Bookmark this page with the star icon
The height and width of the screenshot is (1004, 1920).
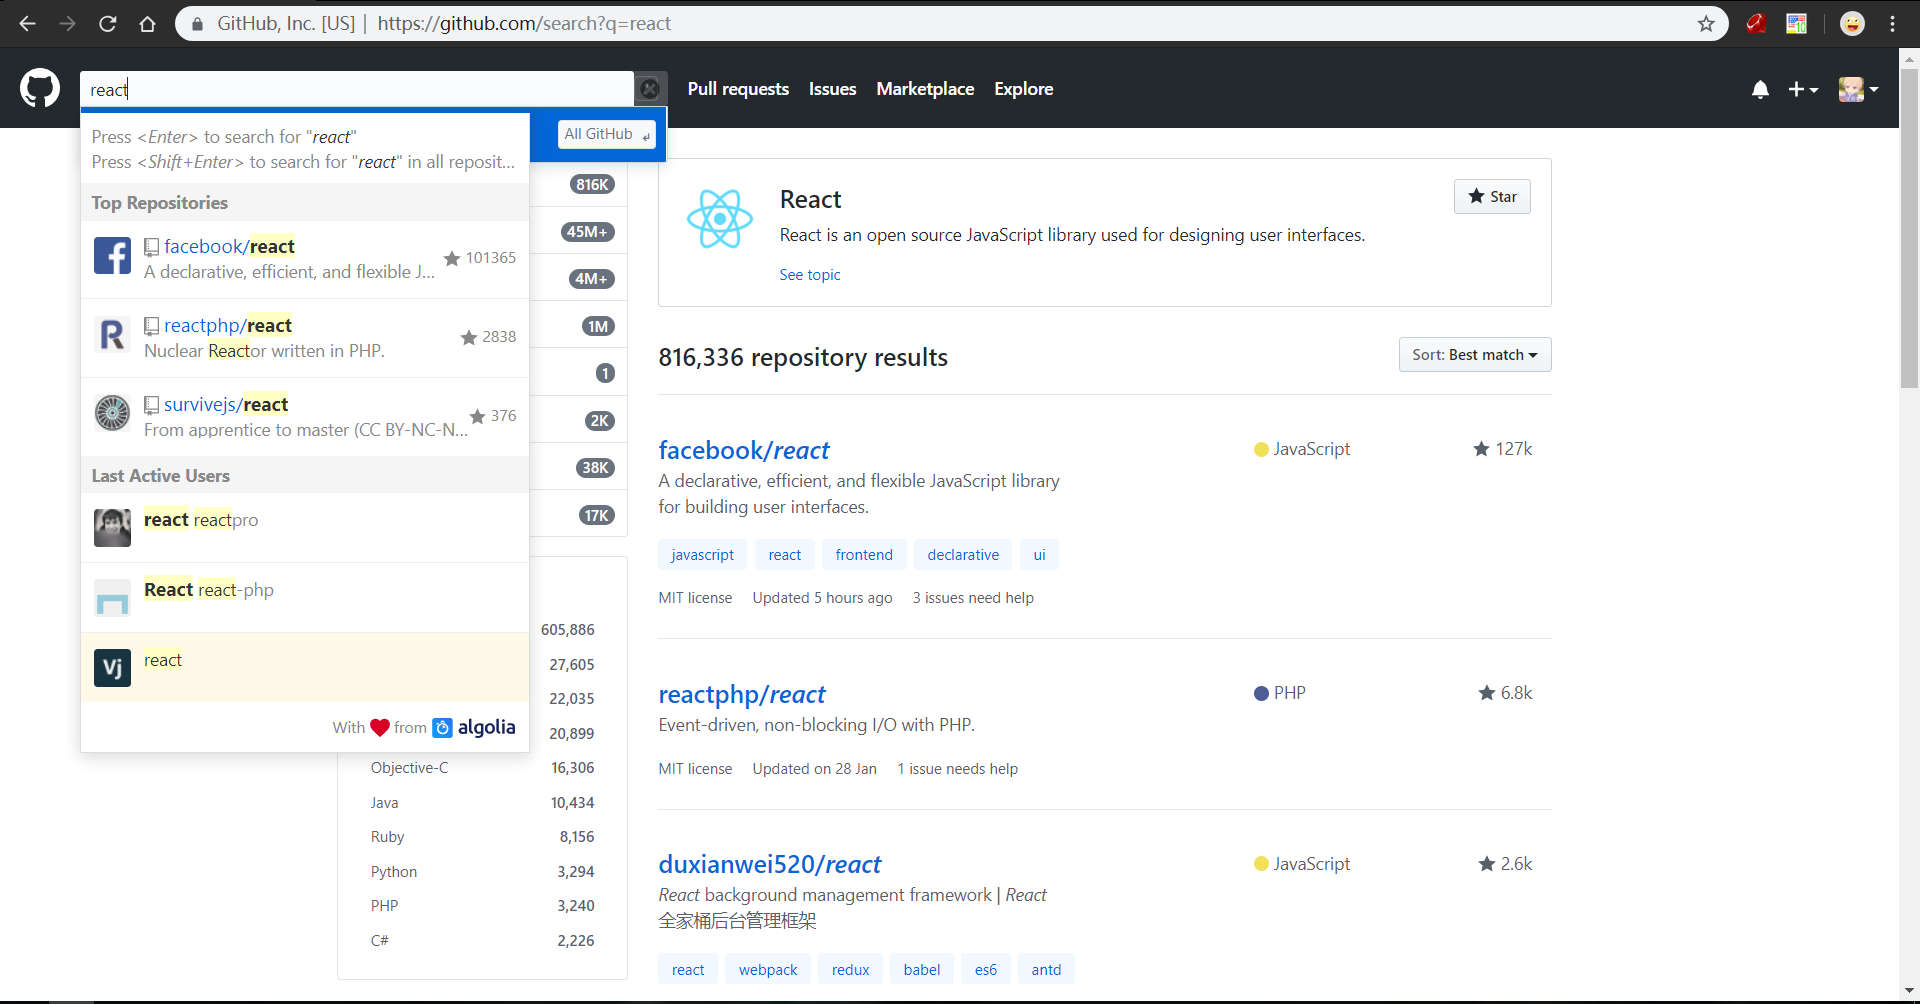point(1706,24)
